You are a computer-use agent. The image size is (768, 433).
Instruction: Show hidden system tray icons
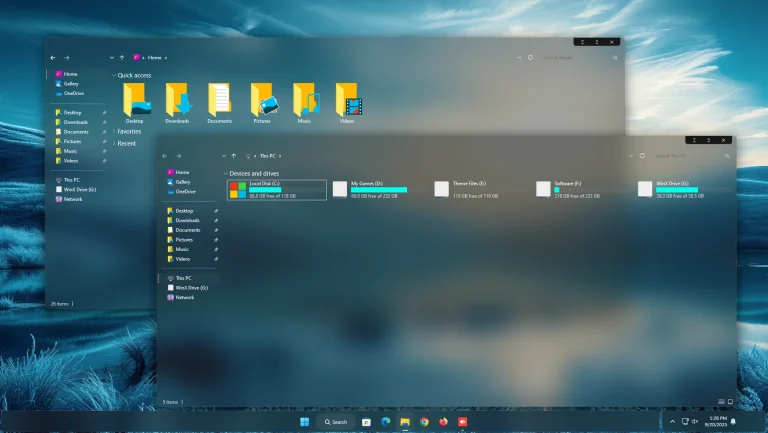click(672, 422)
